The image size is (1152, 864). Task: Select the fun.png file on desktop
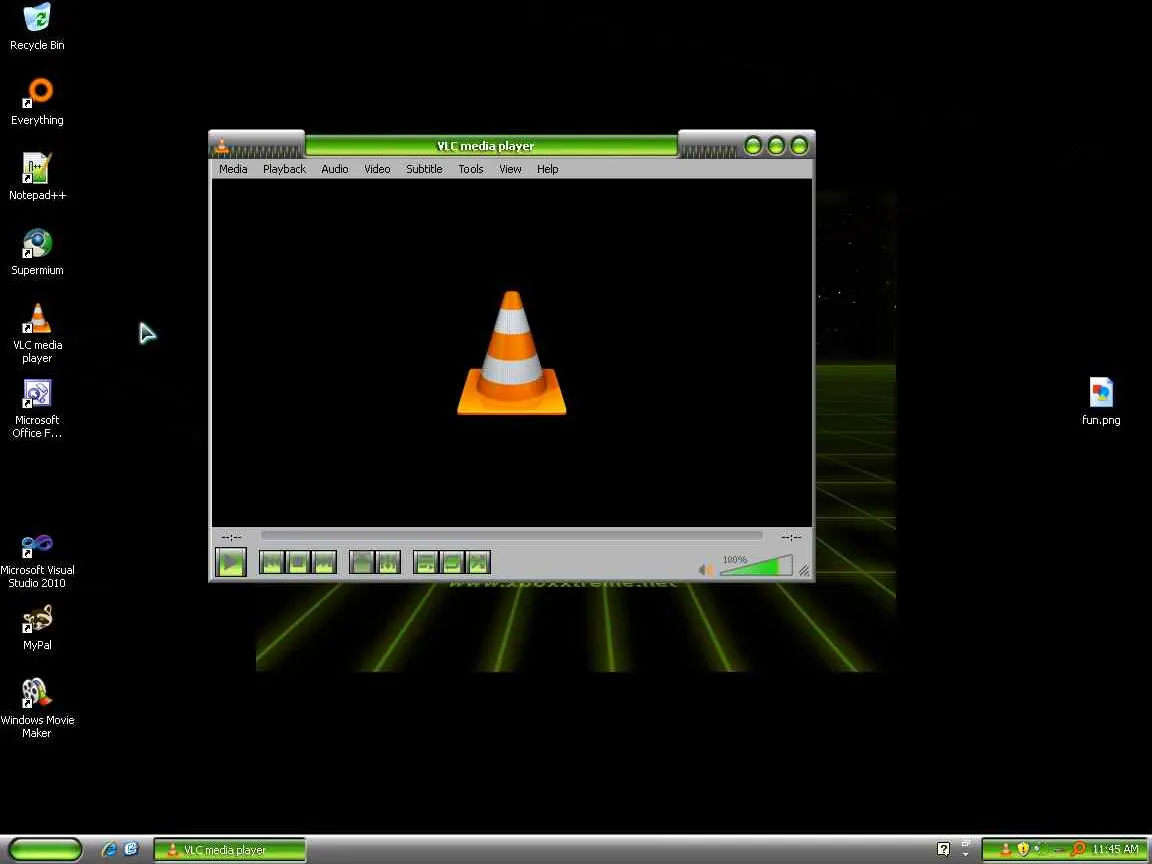pos(1101,401)
